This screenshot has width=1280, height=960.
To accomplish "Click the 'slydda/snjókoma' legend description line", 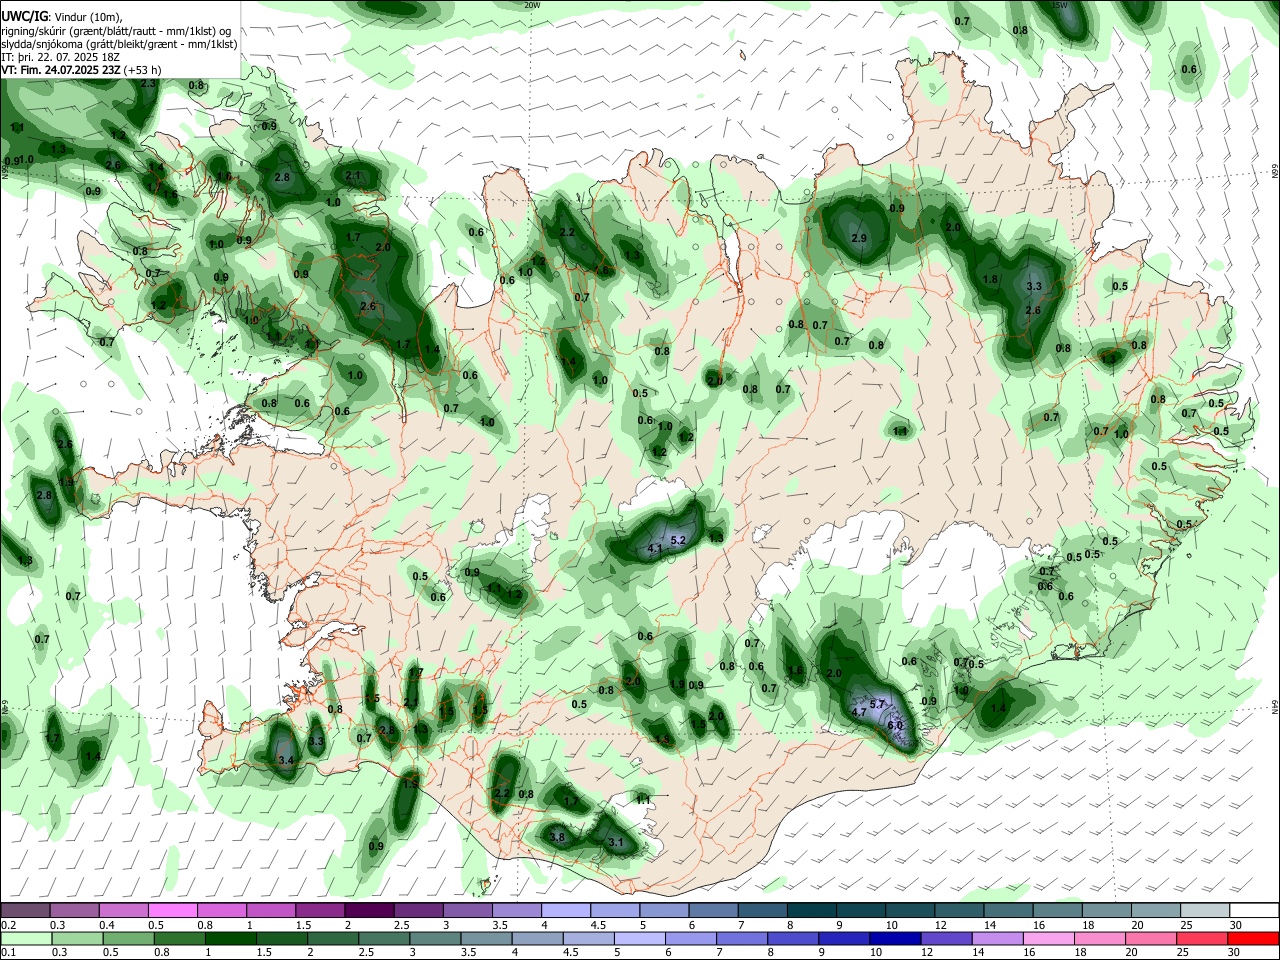I will (x=119, y=44).
